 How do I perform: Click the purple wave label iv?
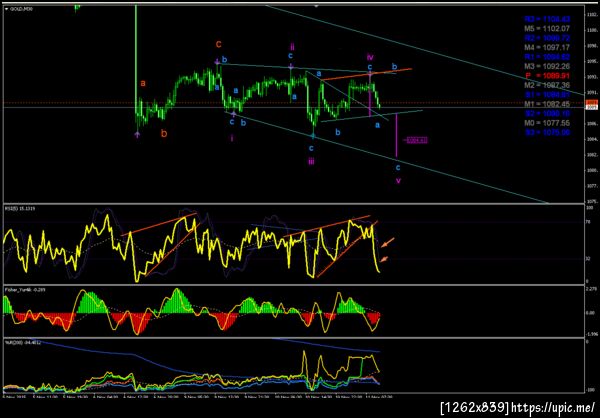tap(370, 57)
